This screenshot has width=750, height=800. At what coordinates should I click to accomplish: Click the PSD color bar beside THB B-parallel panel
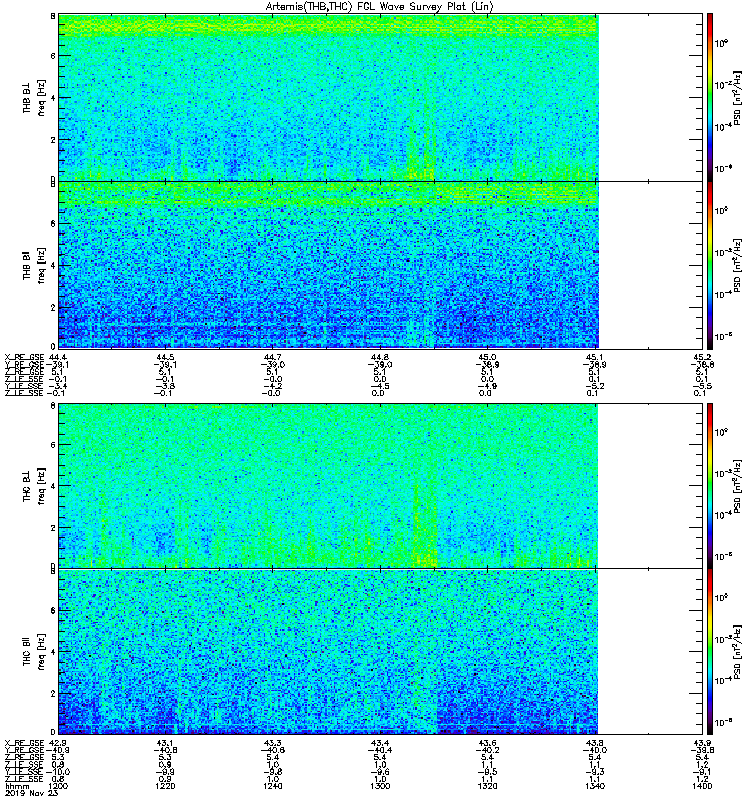[x=710, y=265]
